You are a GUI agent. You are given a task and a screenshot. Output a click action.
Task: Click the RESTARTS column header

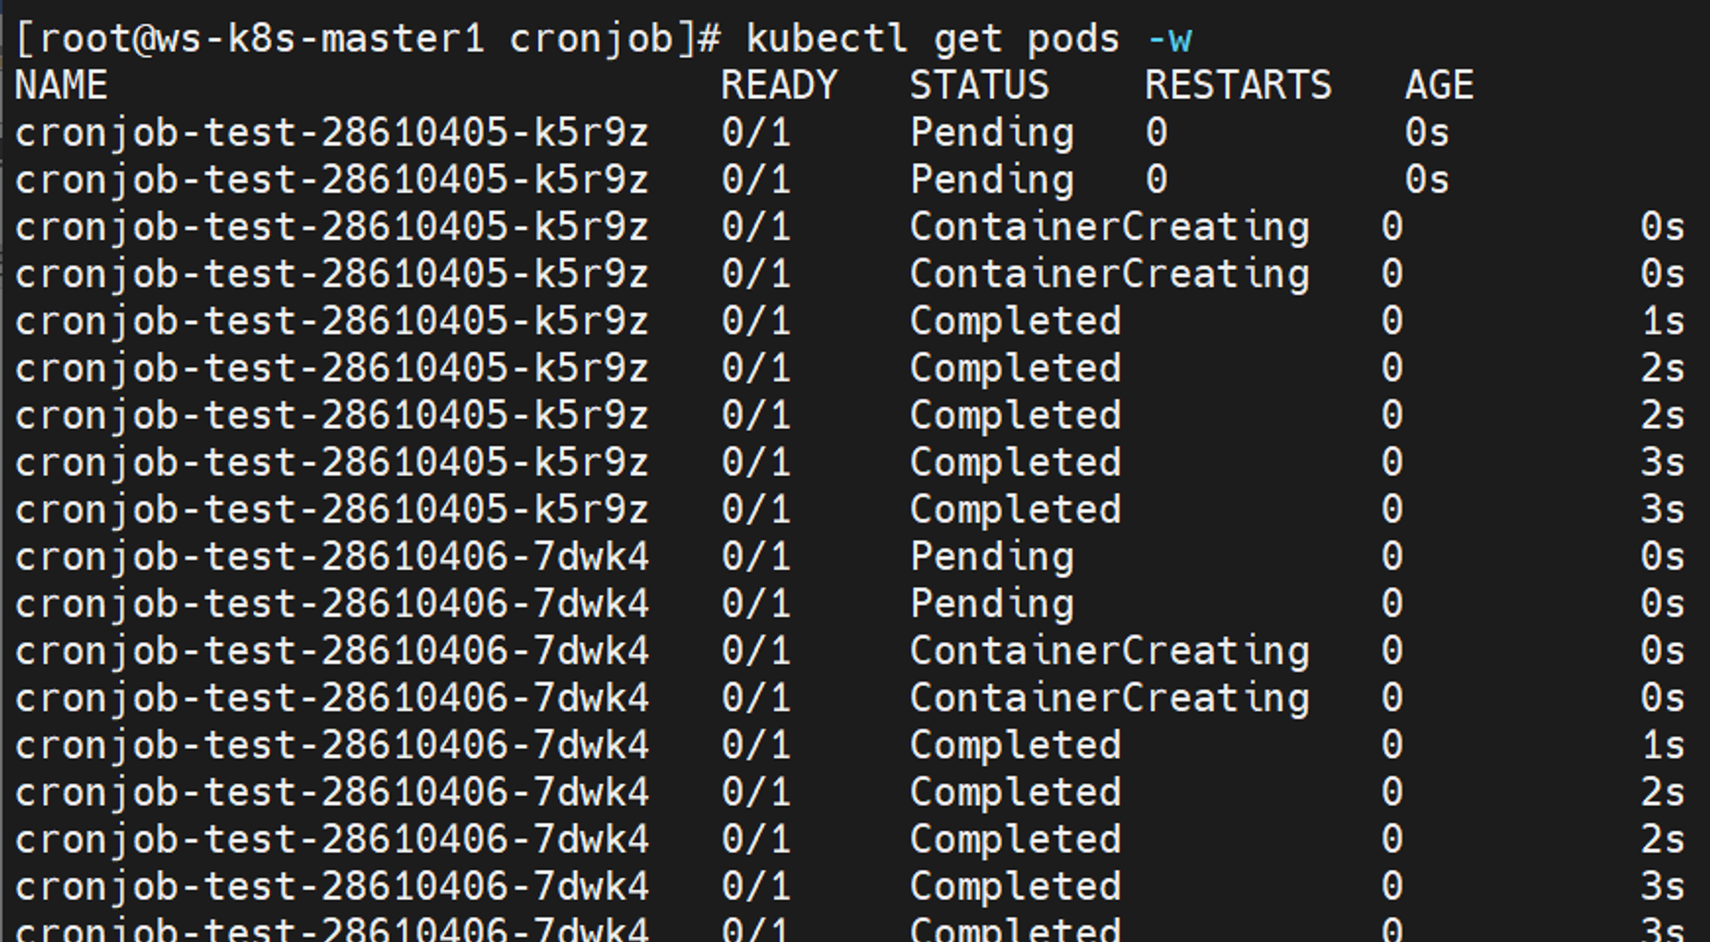click(1238, 85)
